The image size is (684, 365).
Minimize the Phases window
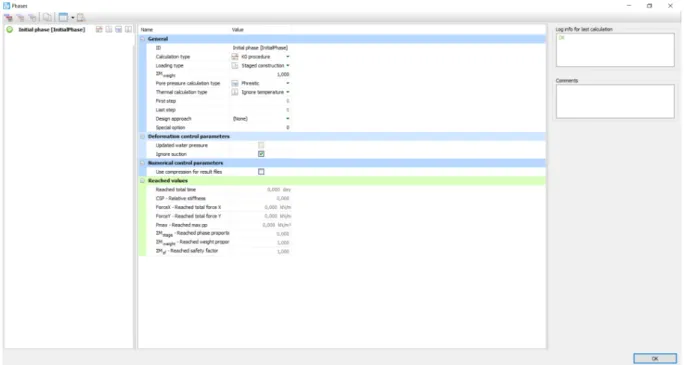[x=629, y=6]
